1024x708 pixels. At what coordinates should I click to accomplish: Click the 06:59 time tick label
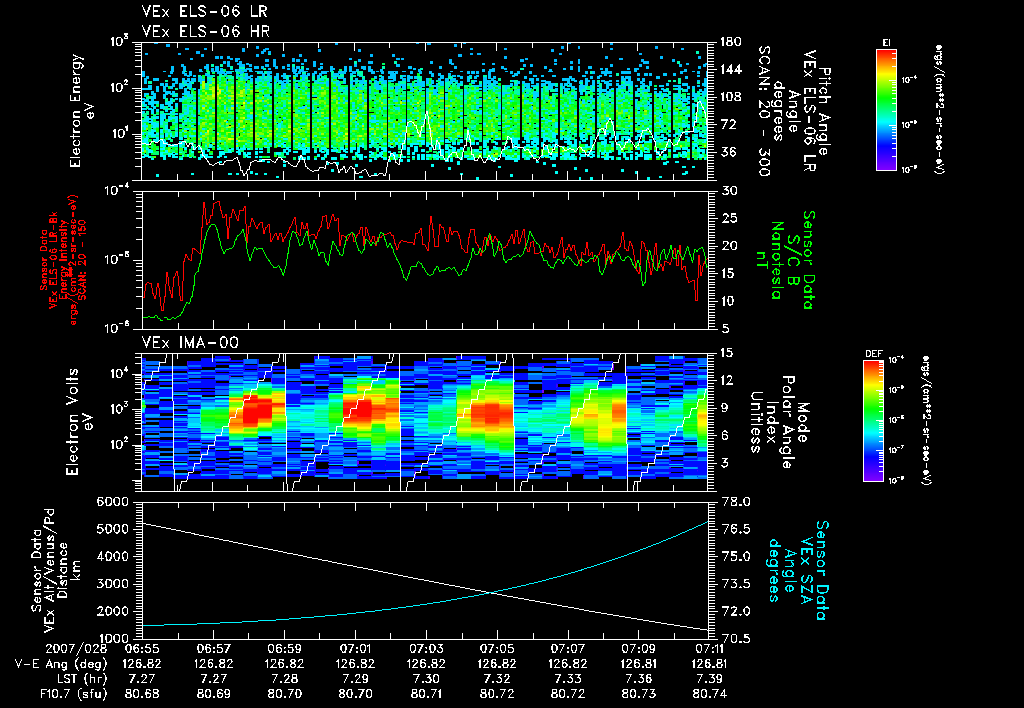click(285, 649)
